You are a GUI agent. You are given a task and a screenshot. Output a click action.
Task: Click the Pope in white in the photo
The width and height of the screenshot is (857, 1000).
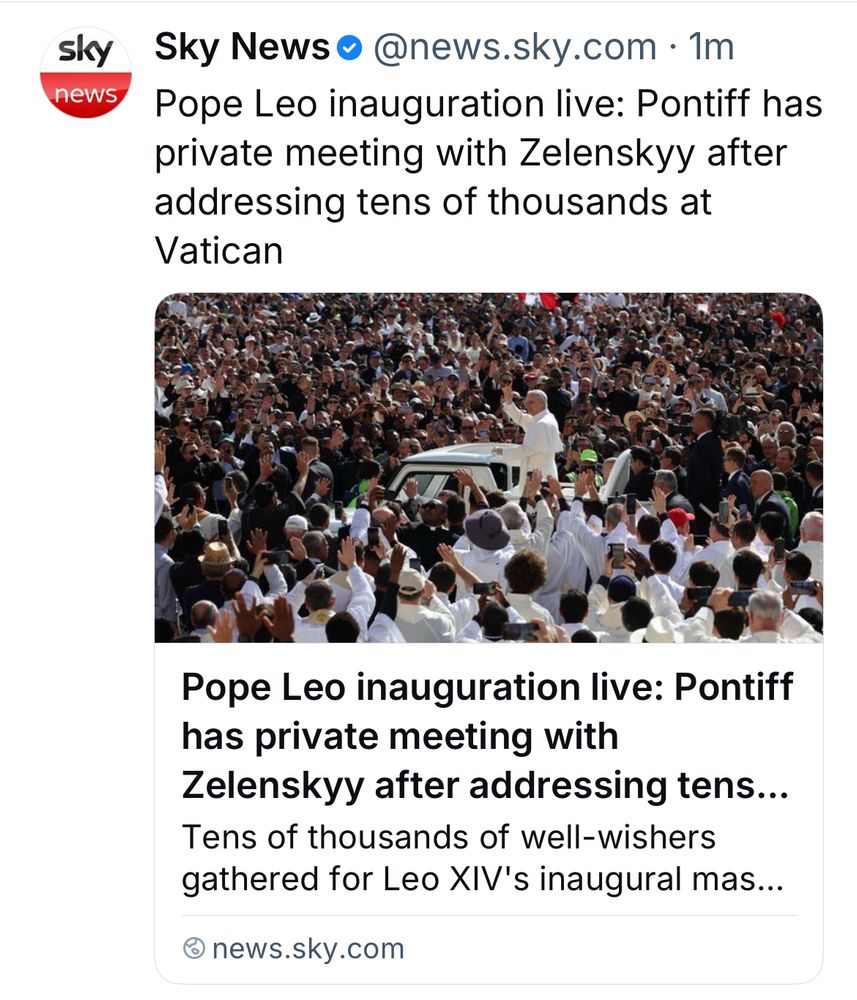[536, 434]
